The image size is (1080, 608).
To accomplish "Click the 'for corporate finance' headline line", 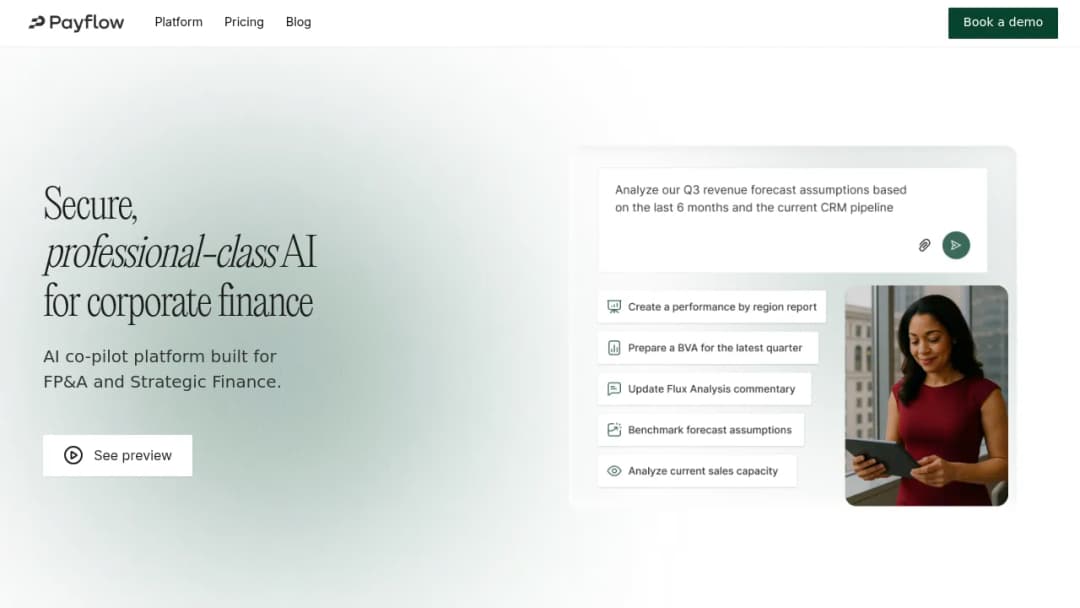I will tap(178, 302).
